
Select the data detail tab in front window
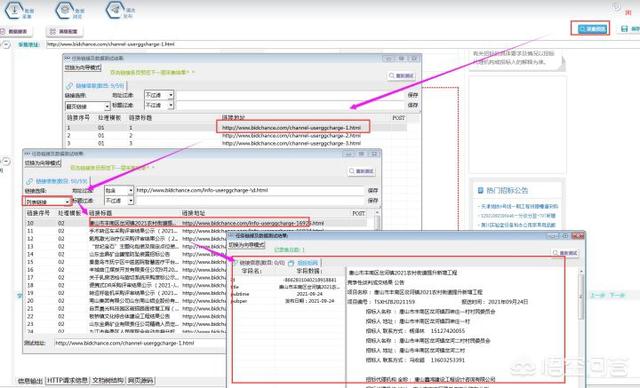(304, 263)
